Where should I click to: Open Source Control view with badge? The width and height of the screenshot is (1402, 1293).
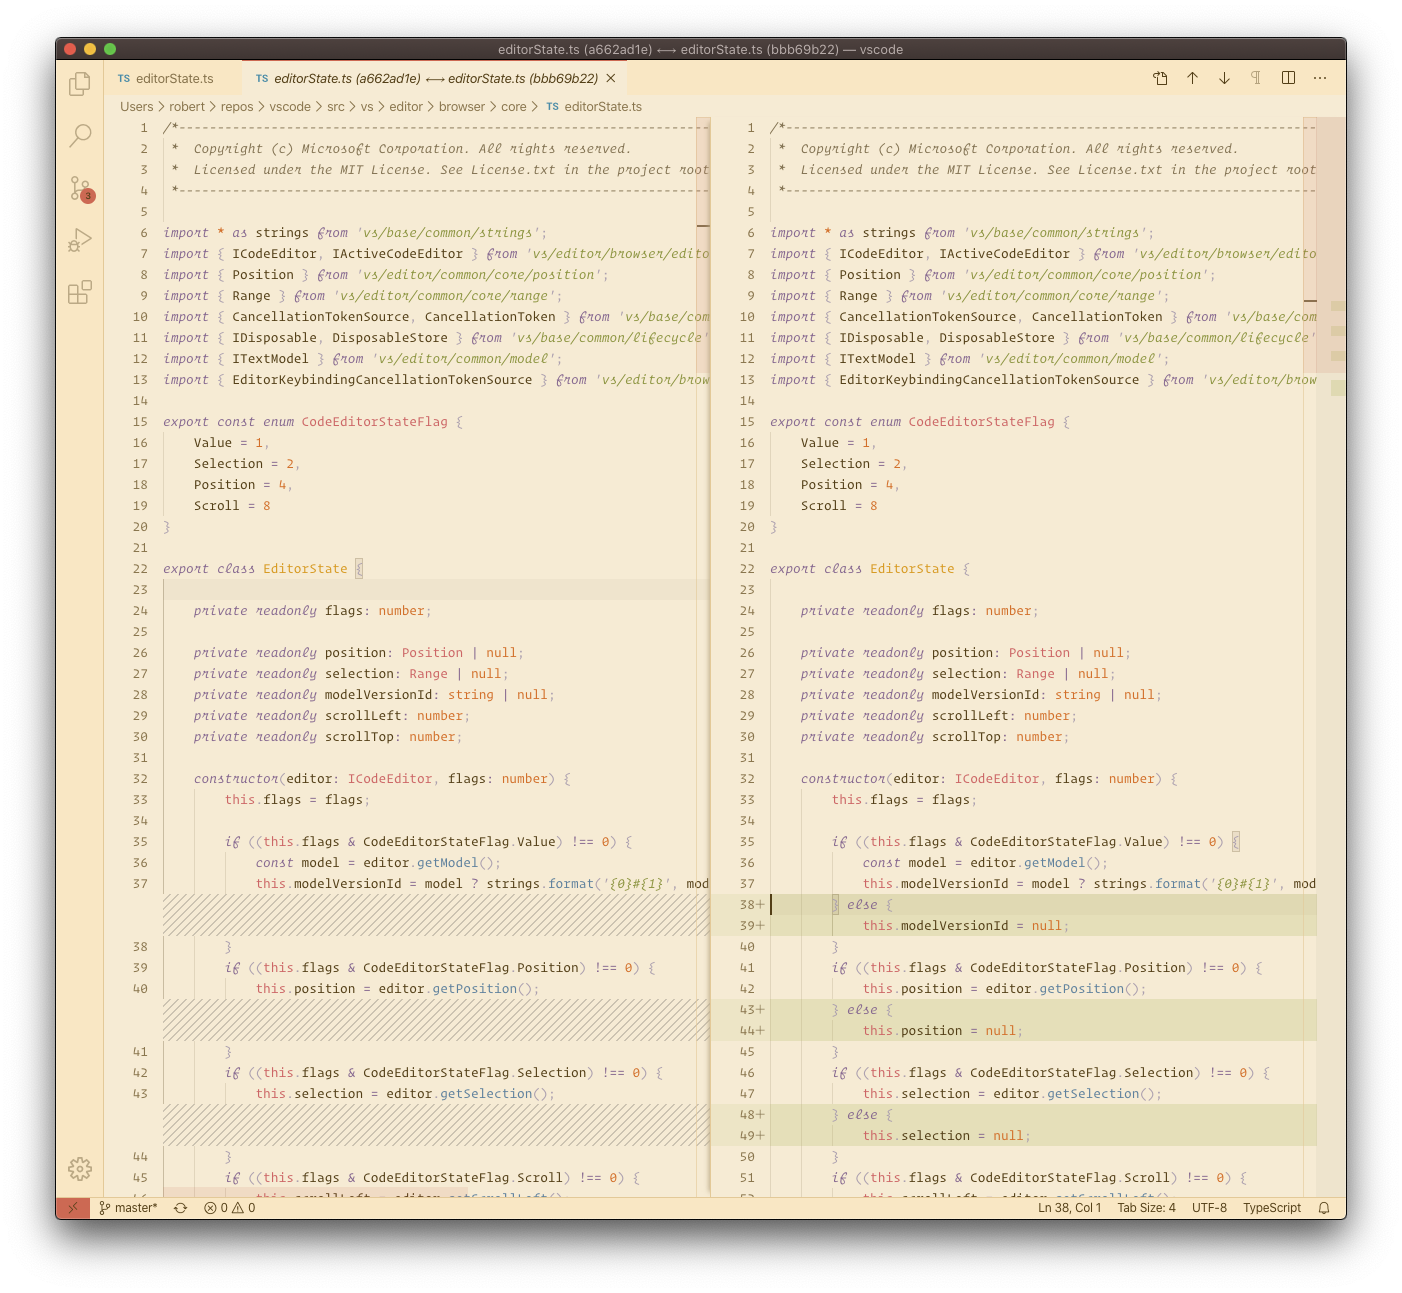click(x=80, y=188)
